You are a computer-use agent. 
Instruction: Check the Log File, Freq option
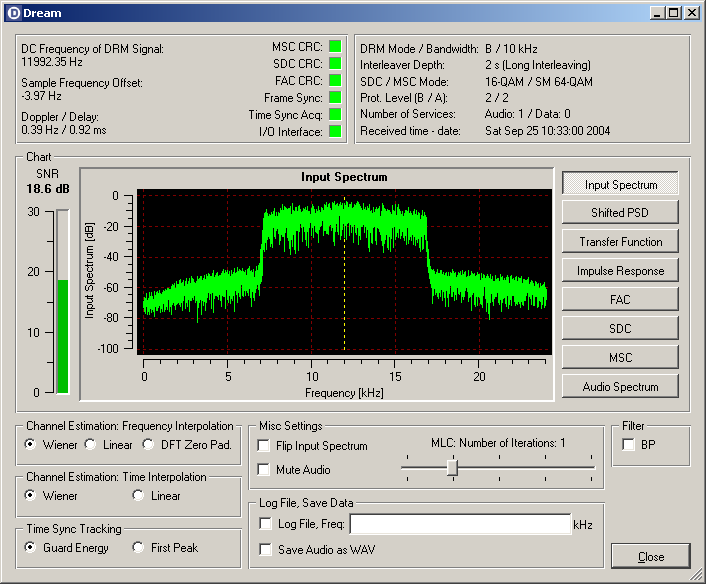click(x=266, y=524)
